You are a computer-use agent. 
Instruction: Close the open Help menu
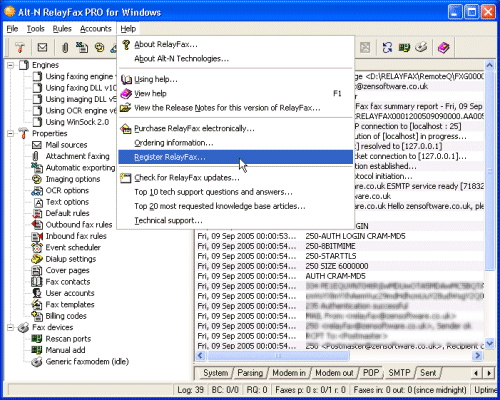[128, 29]
